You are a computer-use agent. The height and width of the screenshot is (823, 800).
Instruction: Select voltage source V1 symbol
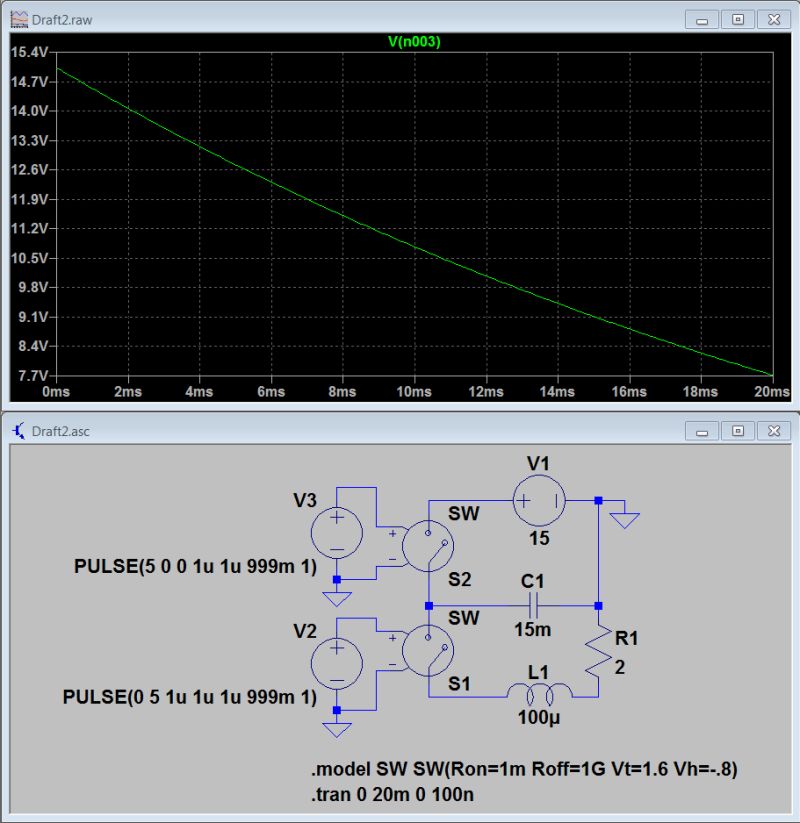[538, 499]
